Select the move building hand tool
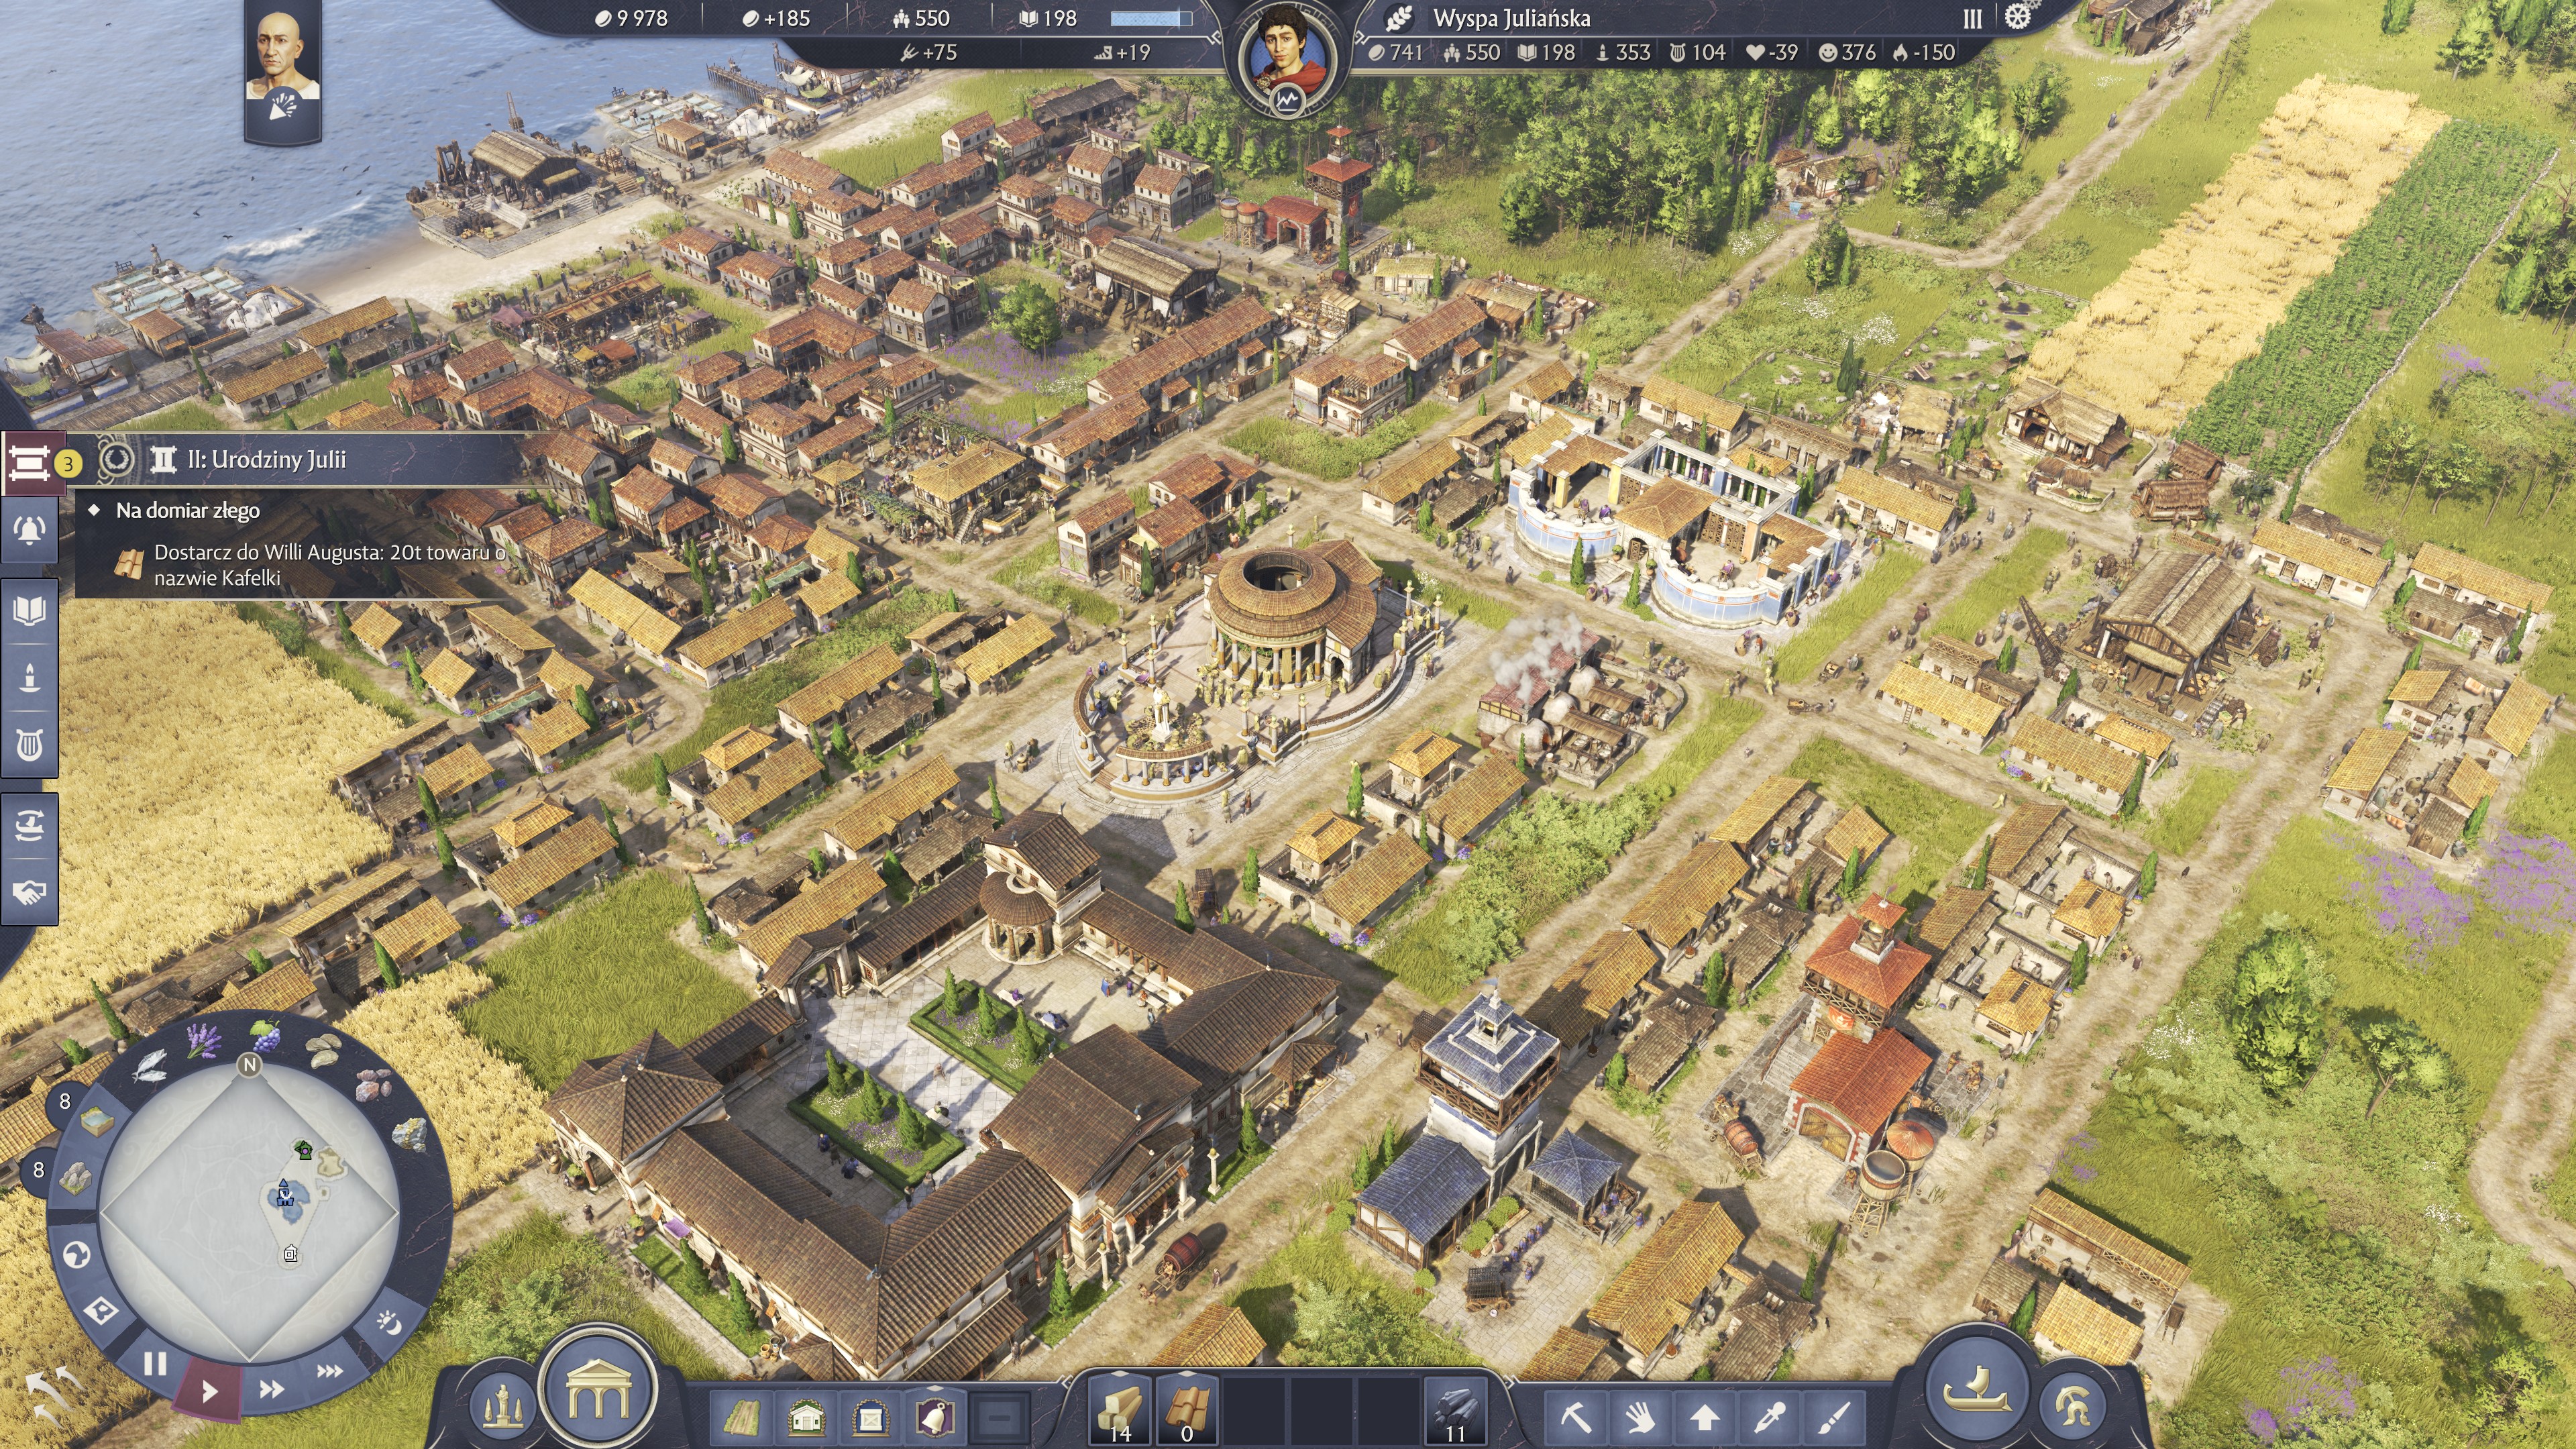The height and width of the screenshot is (1449, 2576). click(1640, 1416)
